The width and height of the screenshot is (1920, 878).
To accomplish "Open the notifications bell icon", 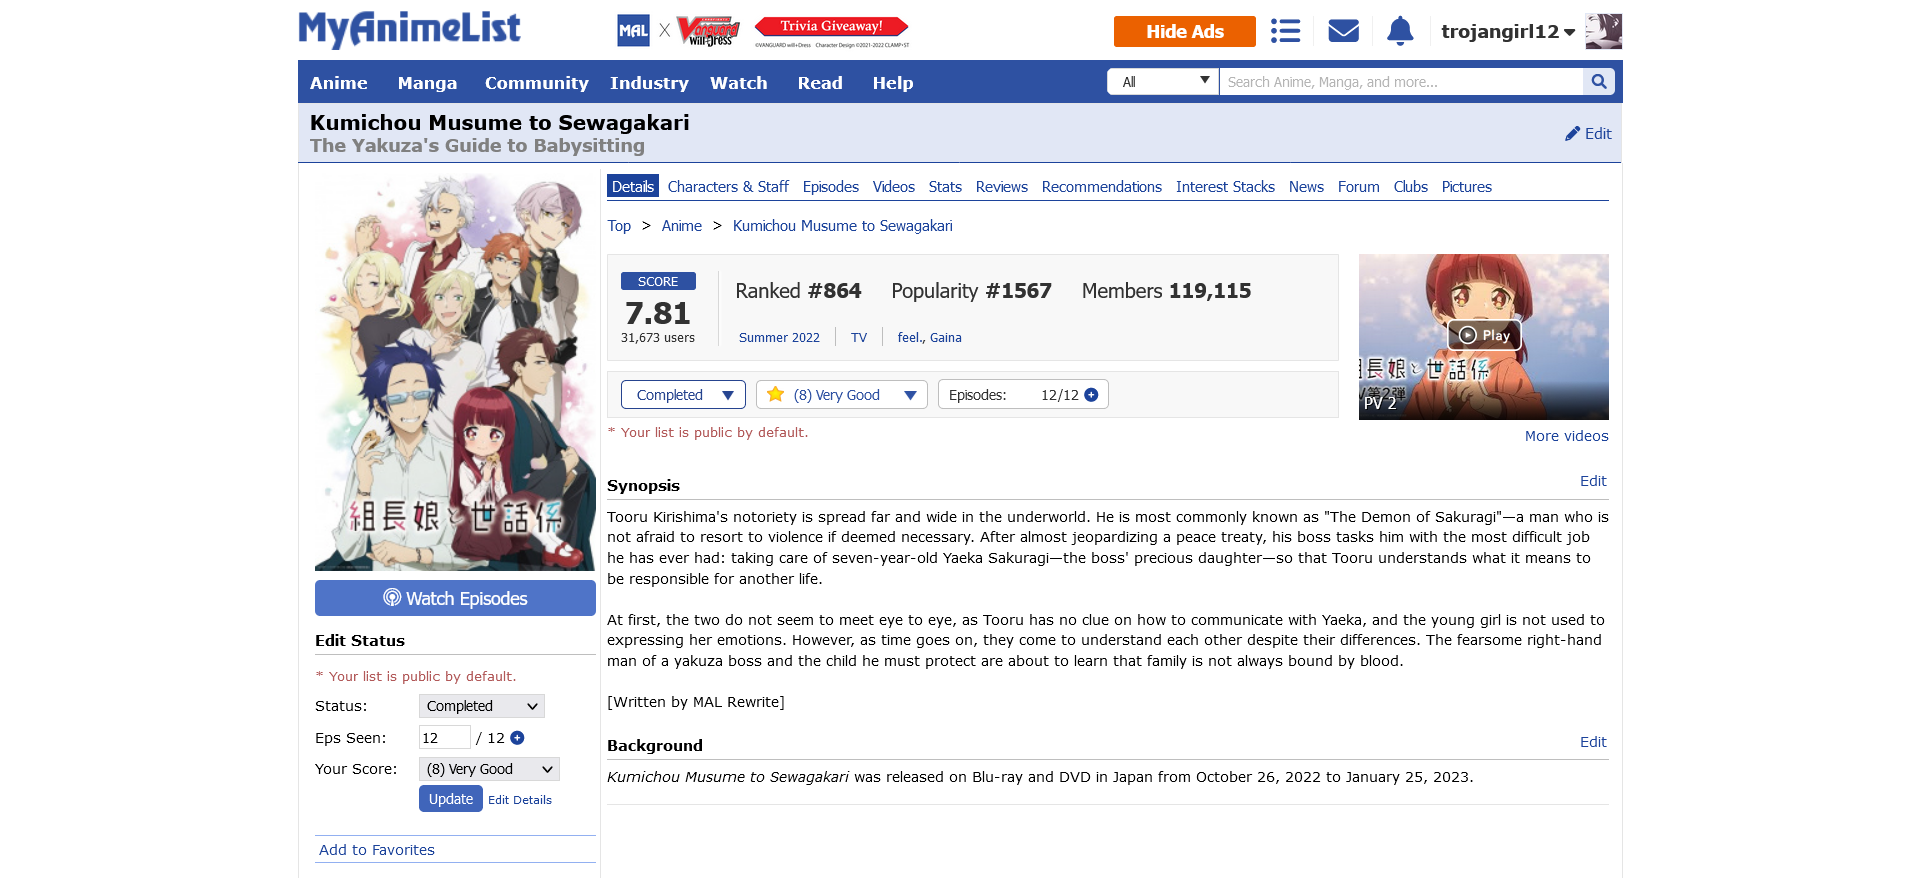I will click(x=1400, y=31).
